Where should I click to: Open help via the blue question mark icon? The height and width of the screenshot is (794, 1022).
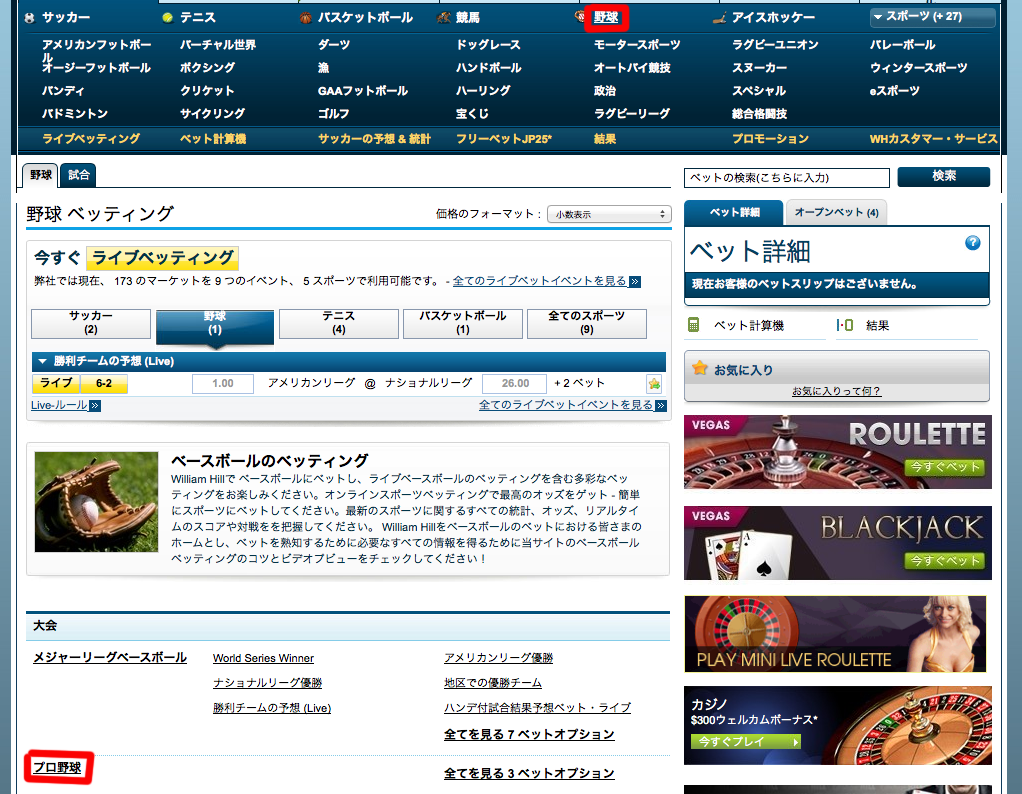(972, 243)
